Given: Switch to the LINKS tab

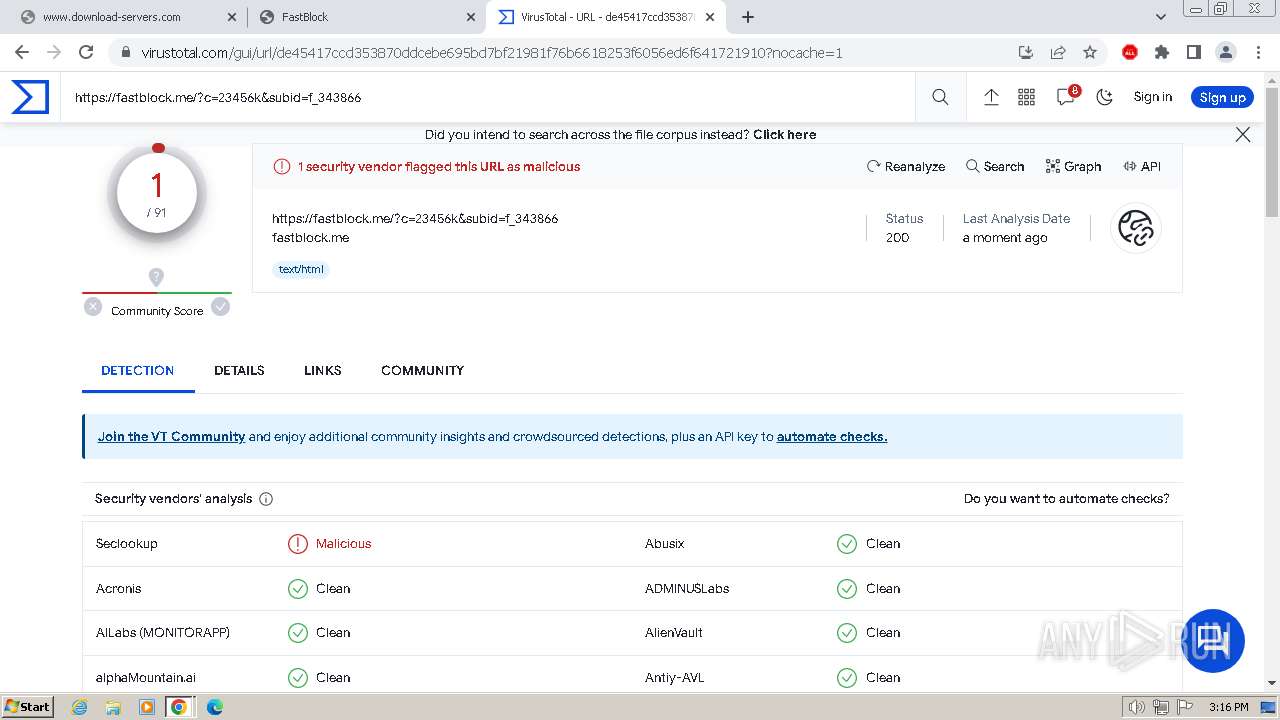Looking at the screenshot, I should pos(323,370).
